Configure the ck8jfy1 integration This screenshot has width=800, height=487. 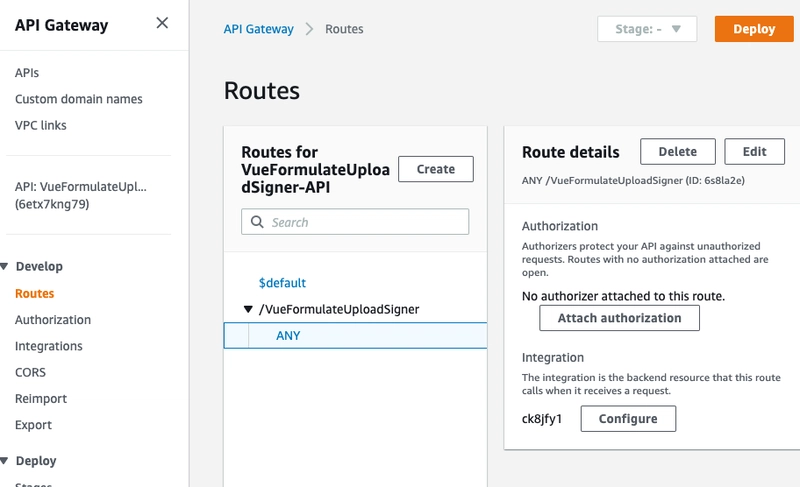coord(628,419)
